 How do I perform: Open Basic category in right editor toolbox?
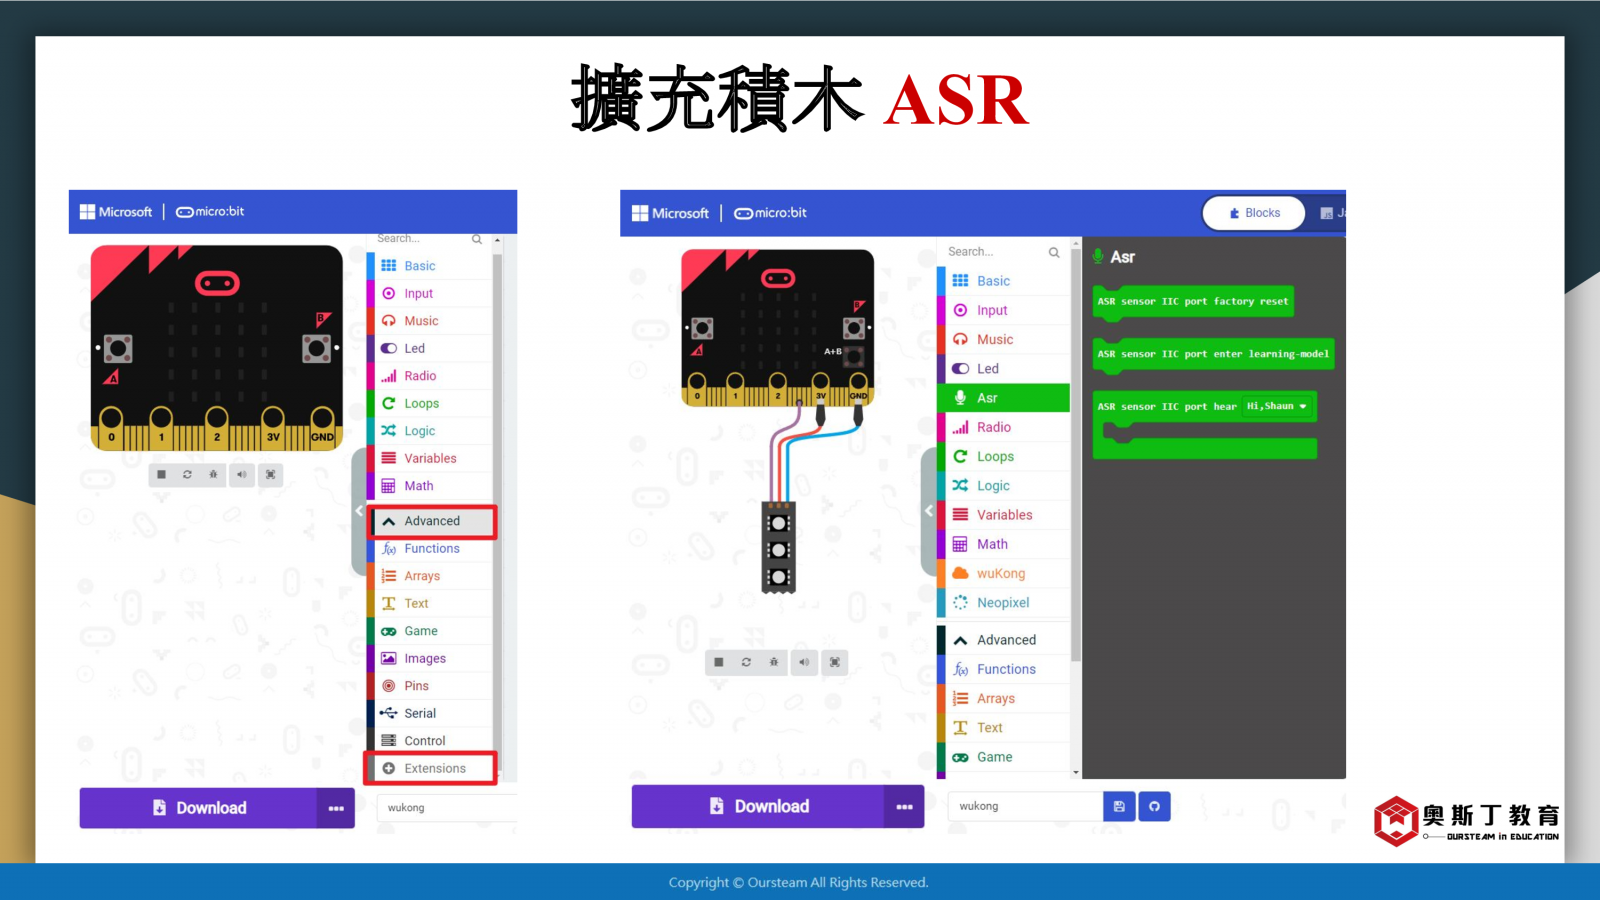pos(1003,281)
